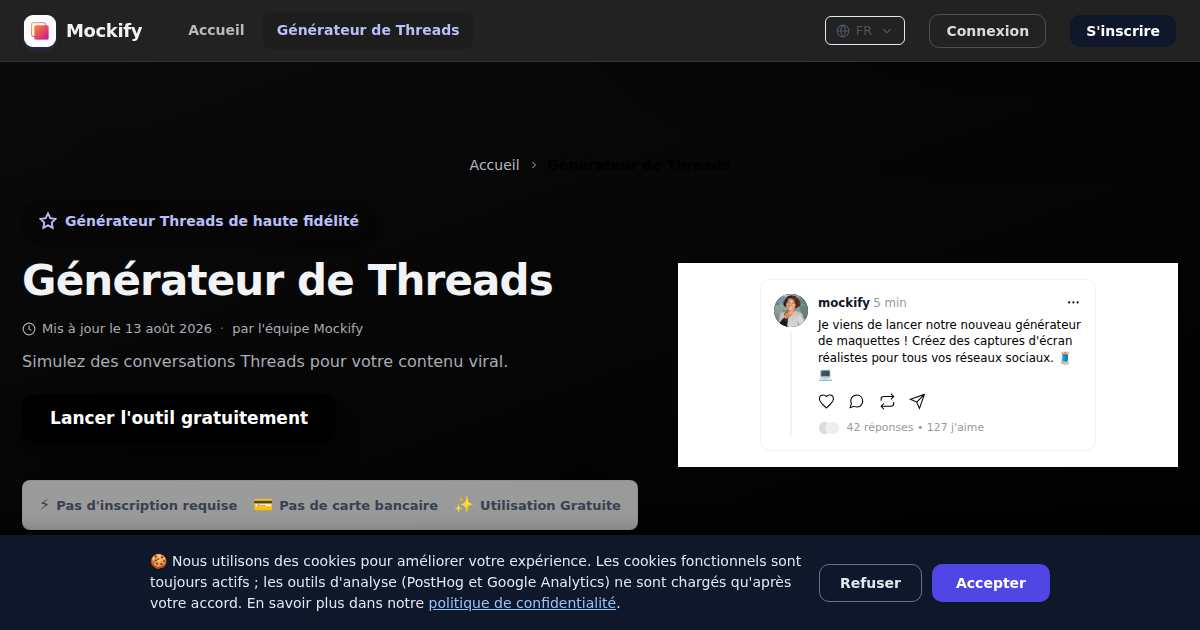This screenshot has width=1200, height=630.
Task: Click the Pas de carte bancaire label
Action: point(359,506)
